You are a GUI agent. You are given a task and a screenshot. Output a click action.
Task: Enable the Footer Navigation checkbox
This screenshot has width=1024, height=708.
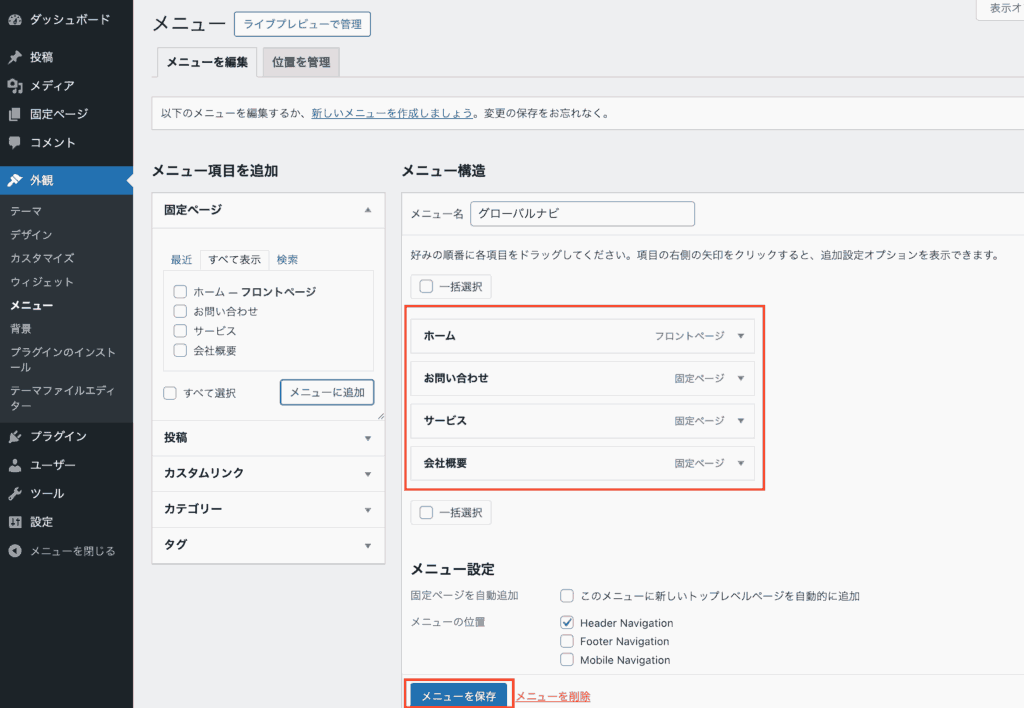coord(567,641)
